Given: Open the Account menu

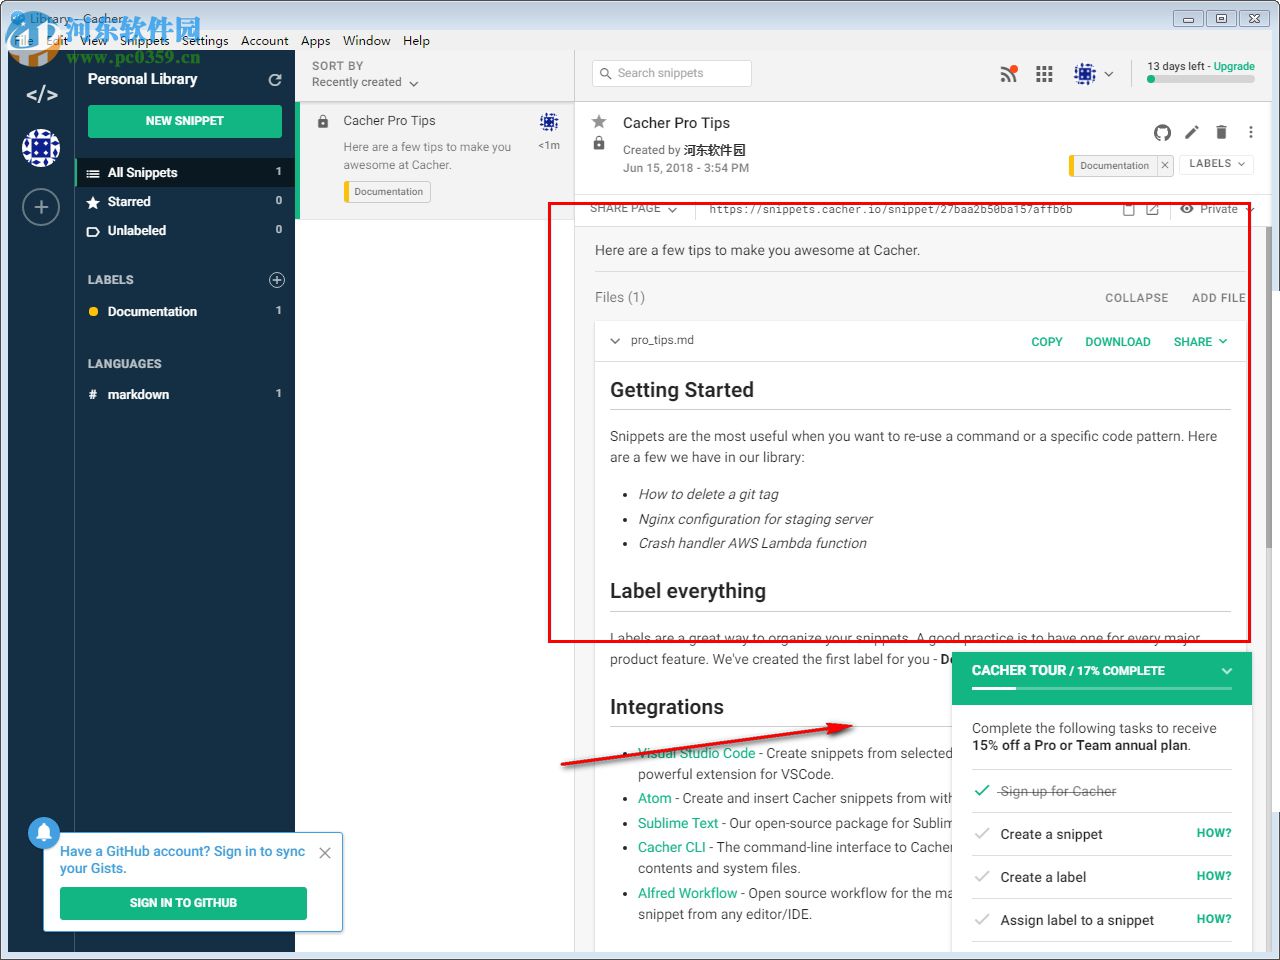Looking at the screenshot, I should pos(265,41).
